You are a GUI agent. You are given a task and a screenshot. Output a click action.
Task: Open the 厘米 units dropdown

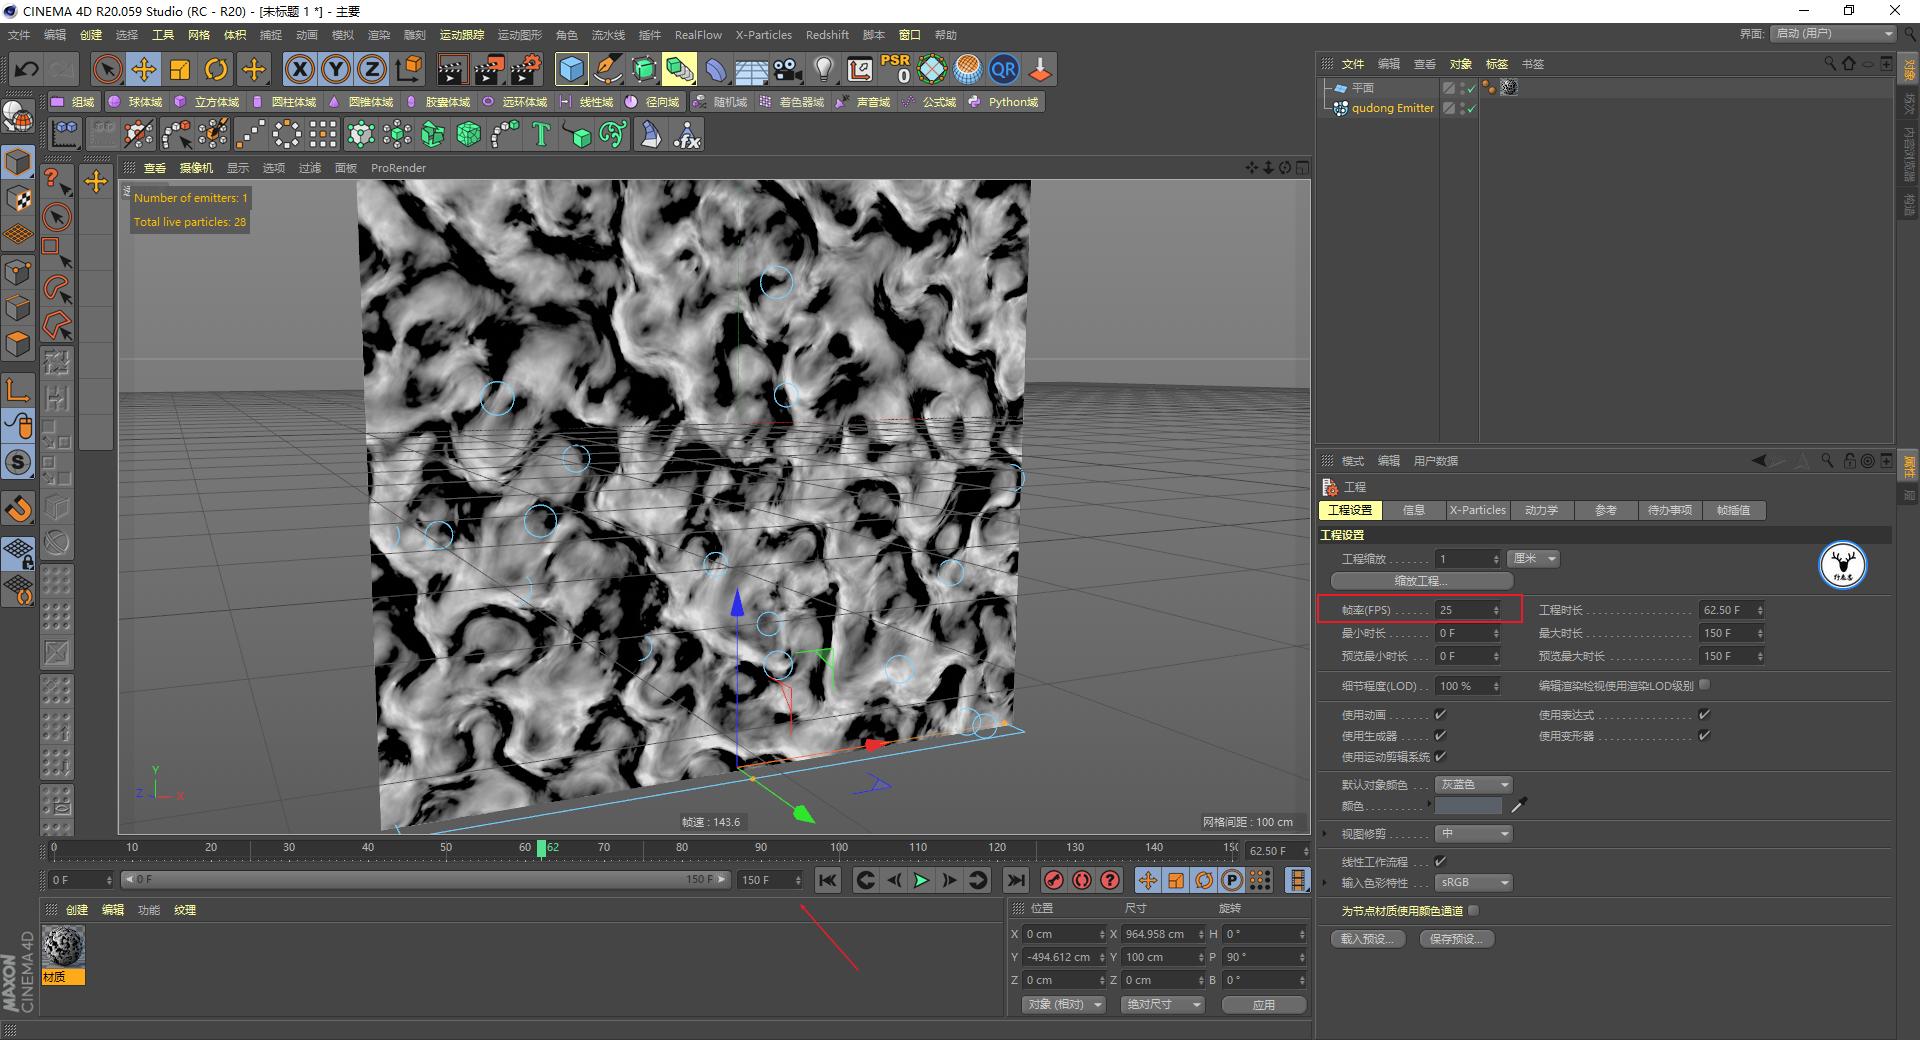coord(1533,558)
